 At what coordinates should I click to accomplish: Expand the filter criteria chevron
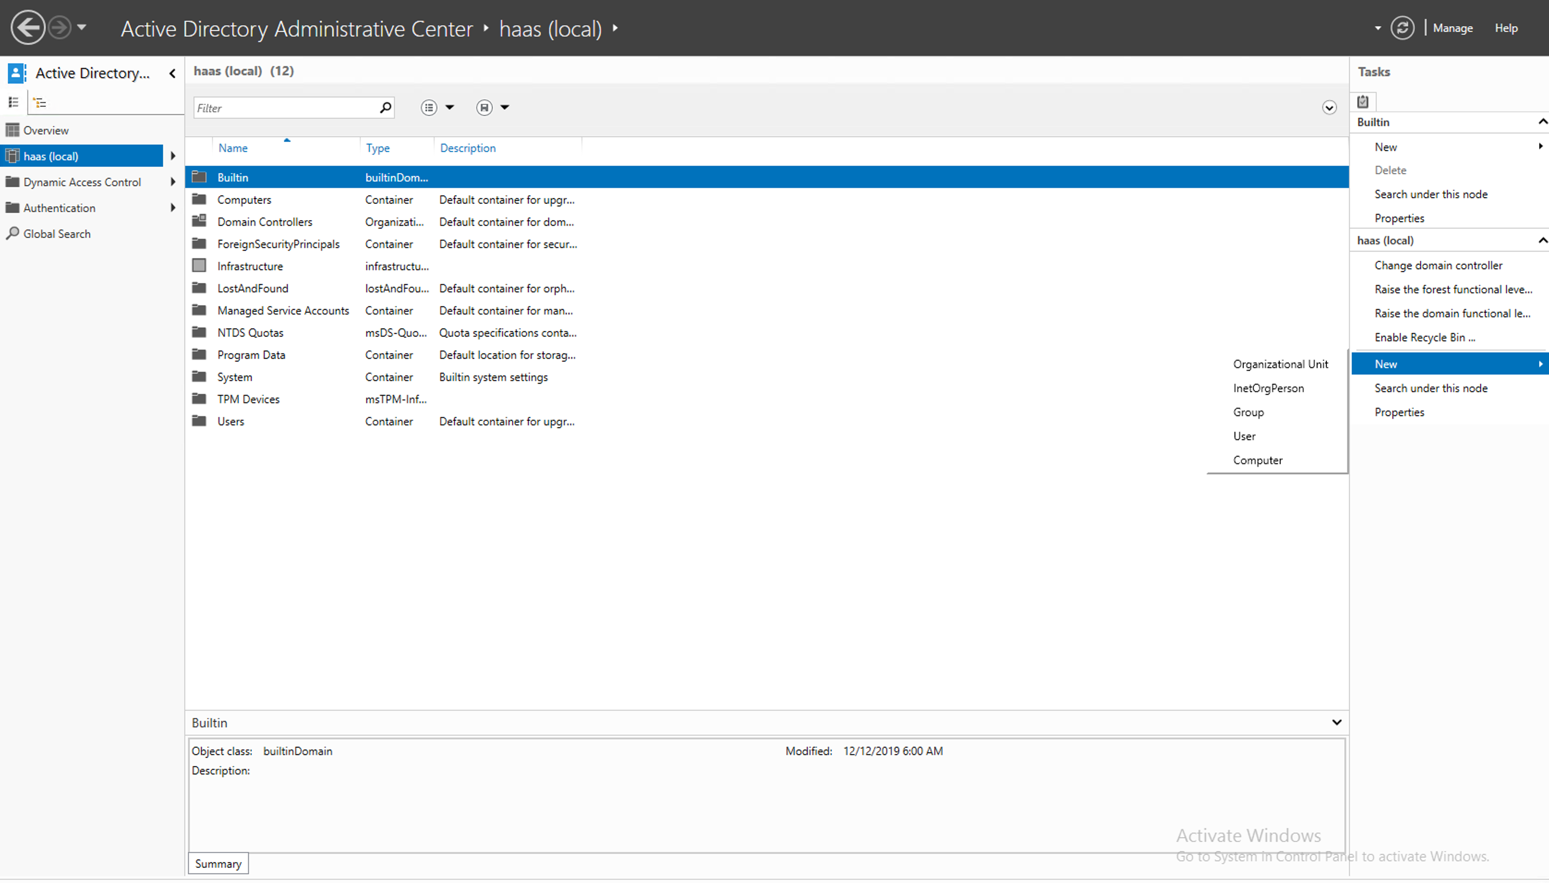point(1329,108)
